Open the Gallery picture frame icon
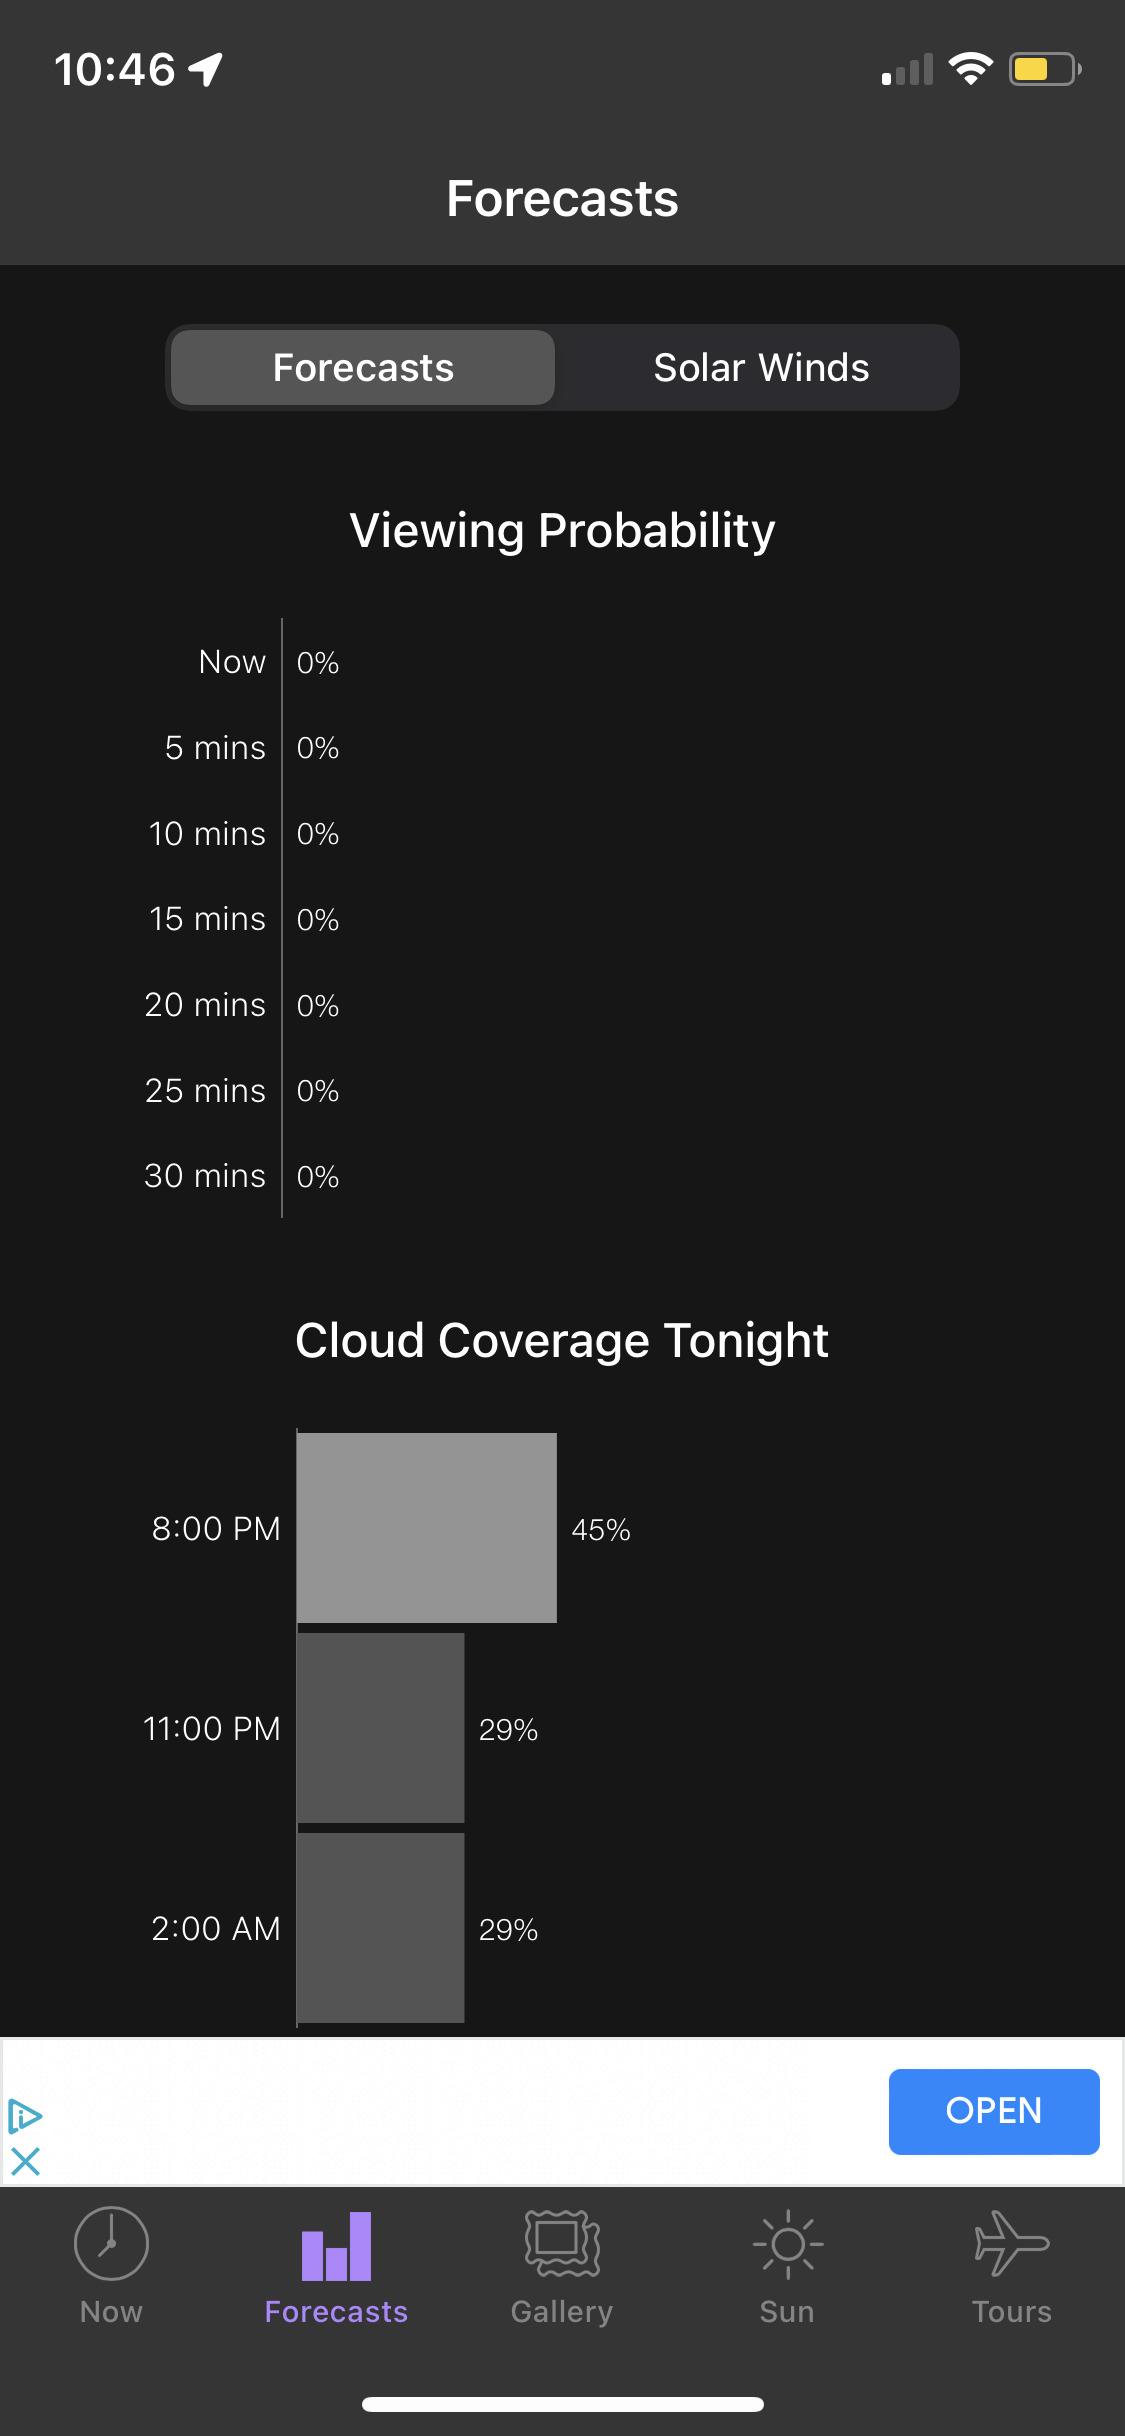This screenshot has height=2436, width=1125. point(562,2244)
